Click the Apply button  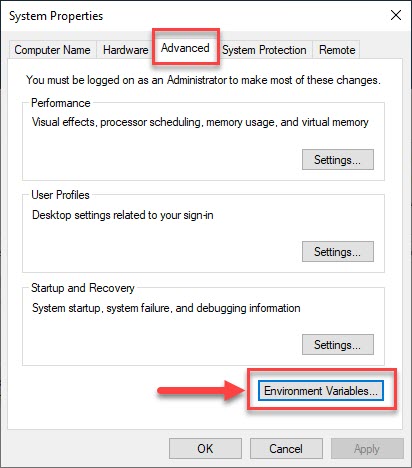[367, 449]
